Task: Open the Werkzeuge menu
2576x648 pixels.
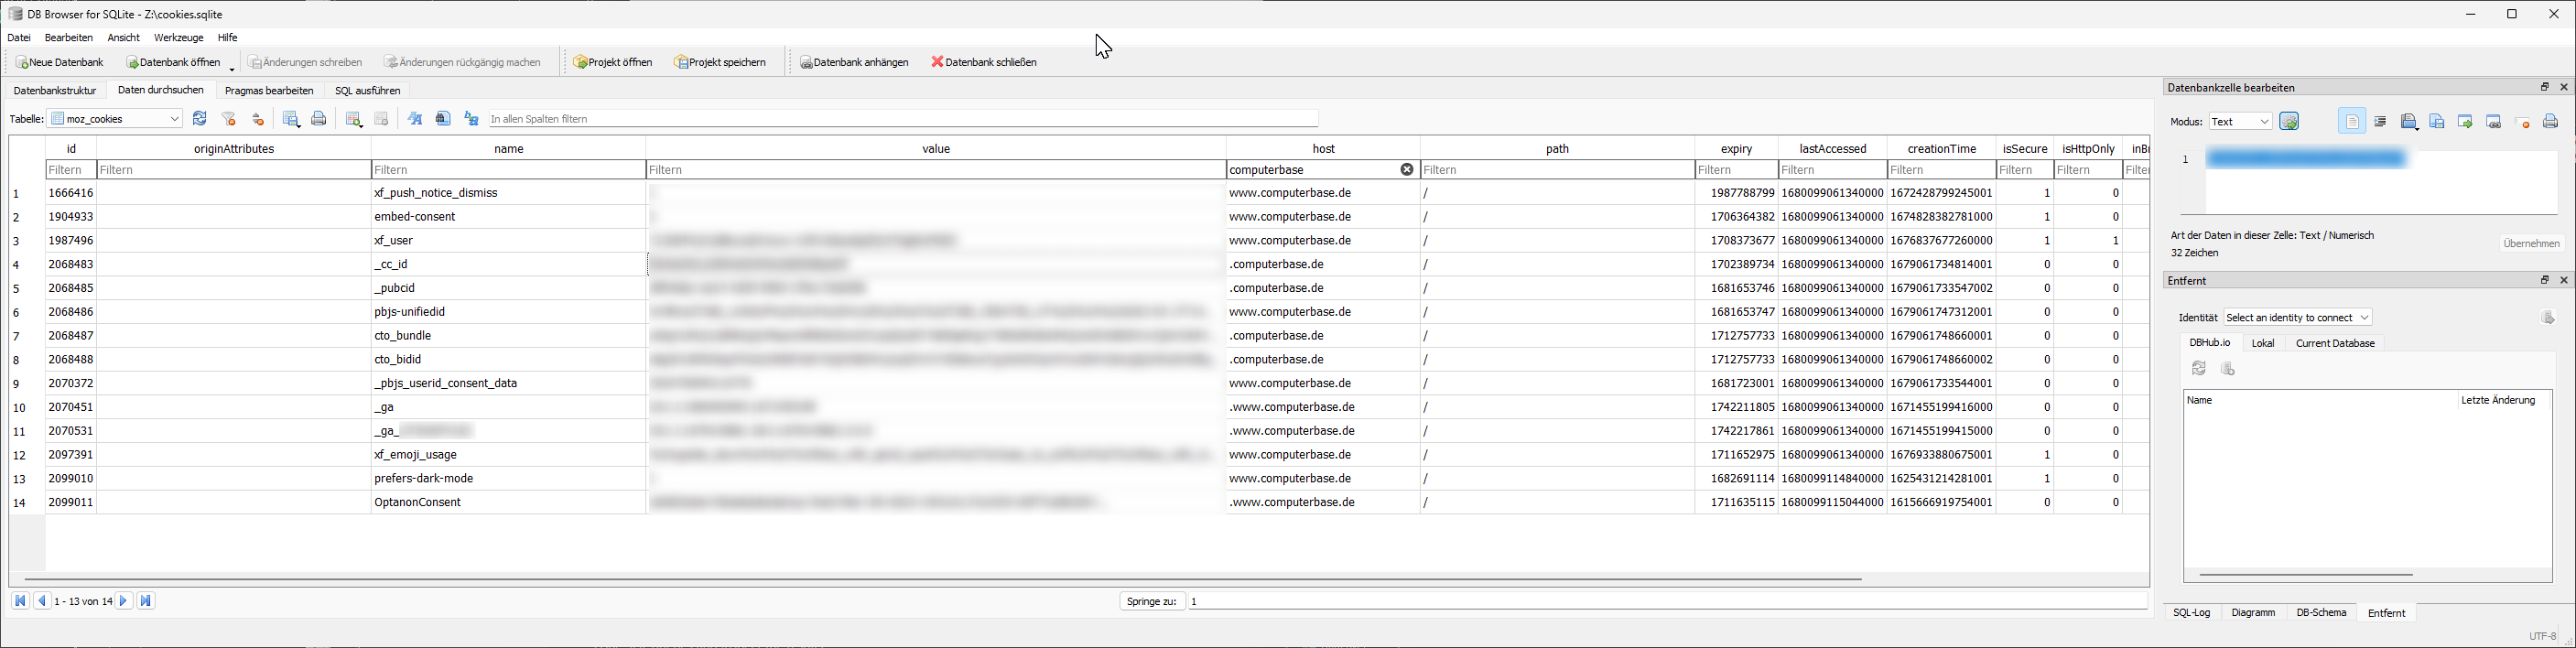Action: [179, 38]
